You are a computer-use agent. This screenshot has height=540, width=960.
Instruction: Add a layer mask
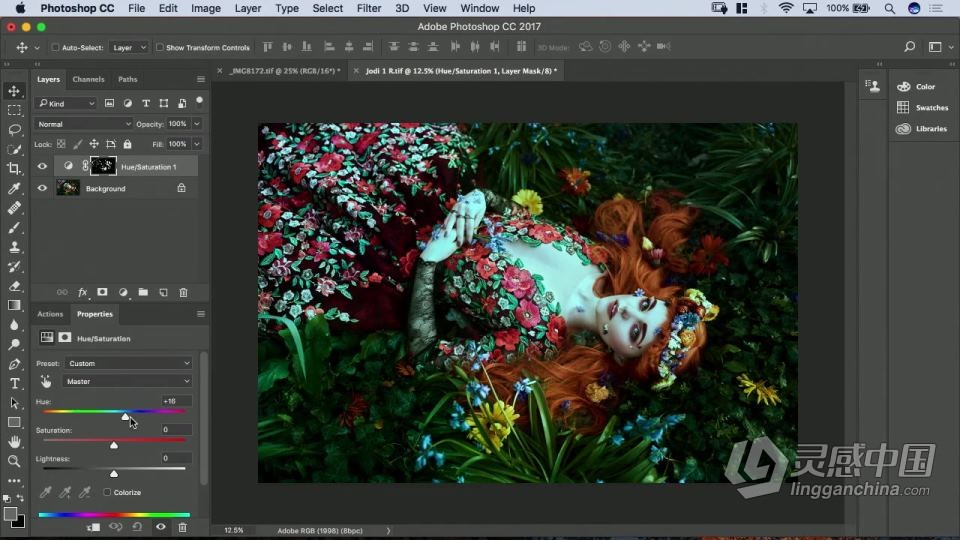102,293
